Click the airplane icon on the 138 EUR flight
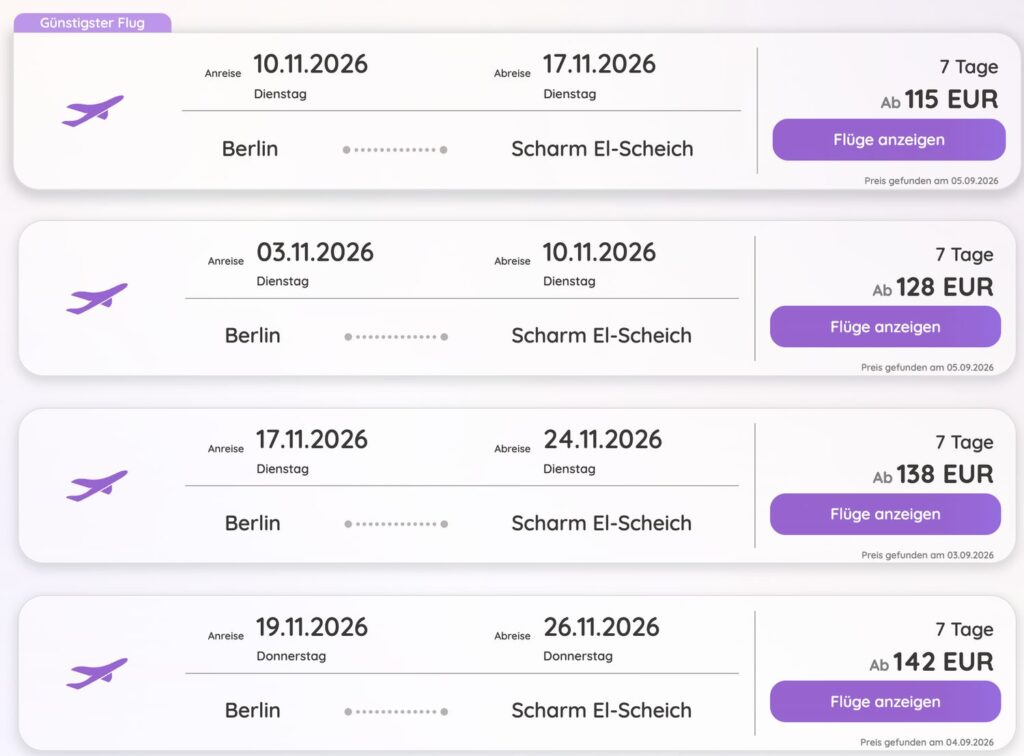Screen dimensions: 1024x756 point(97,486)
